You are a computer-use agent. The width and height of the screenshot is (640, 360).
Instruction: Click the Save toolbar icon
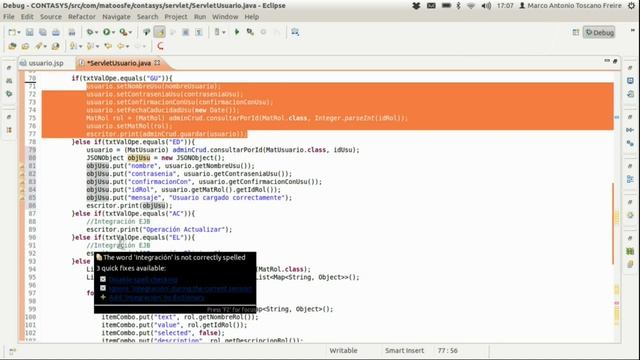(29, 32)
